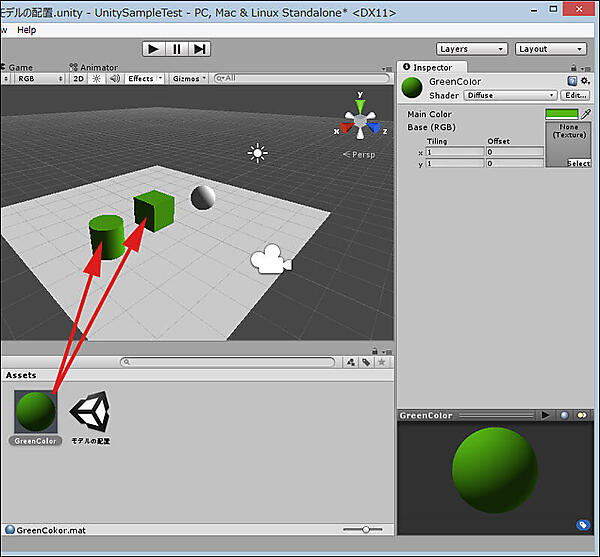600x557 pixels.
Task: Toggle scene lighting sun icon
Action: pyautogui.click(x=96, y=78)
